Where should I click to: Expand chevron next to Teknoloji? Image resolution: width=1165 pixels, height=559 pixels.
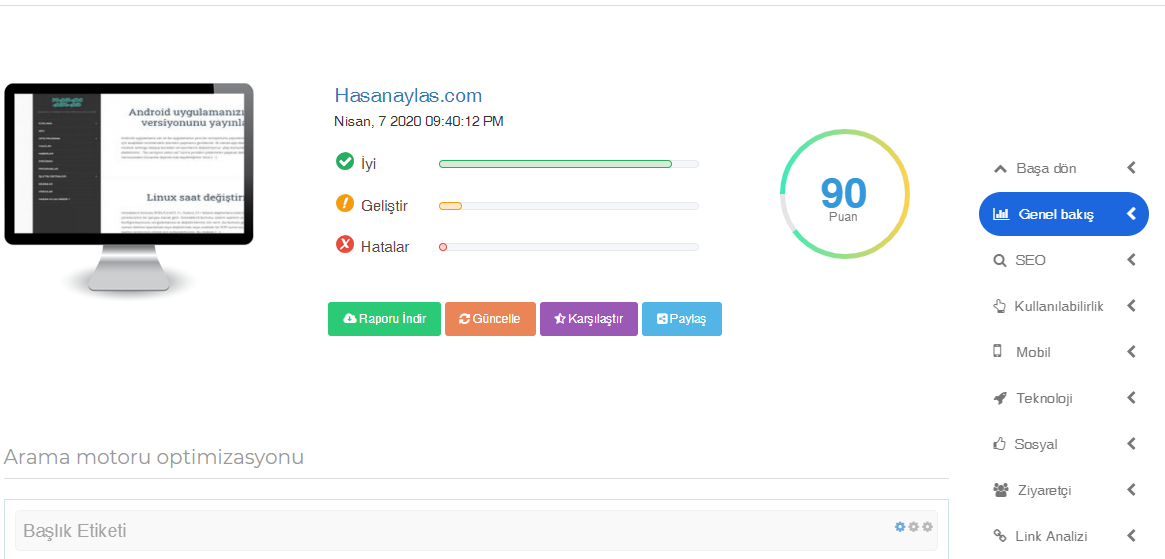point(1132,398)
